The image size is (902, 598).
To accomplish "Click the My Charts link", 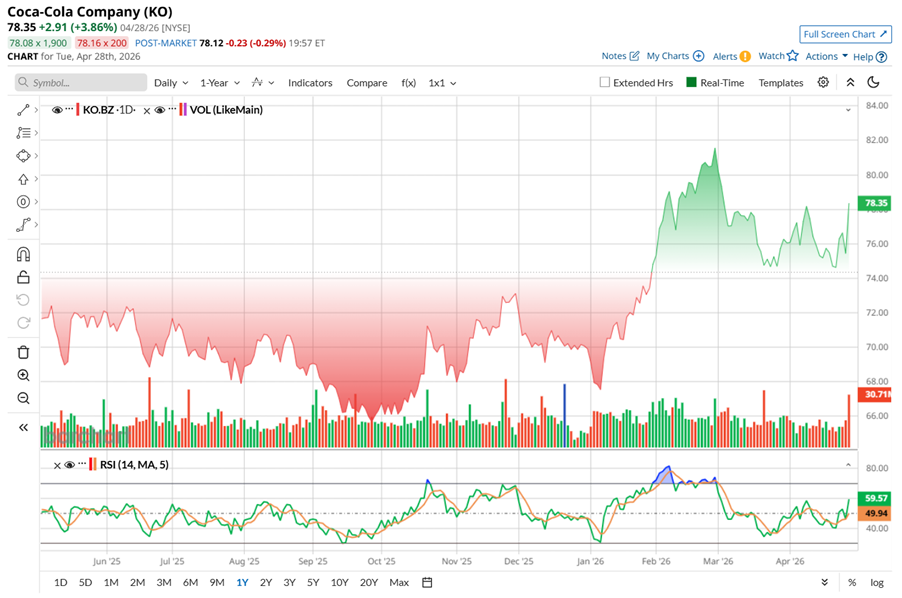I will tap(667, 56).
